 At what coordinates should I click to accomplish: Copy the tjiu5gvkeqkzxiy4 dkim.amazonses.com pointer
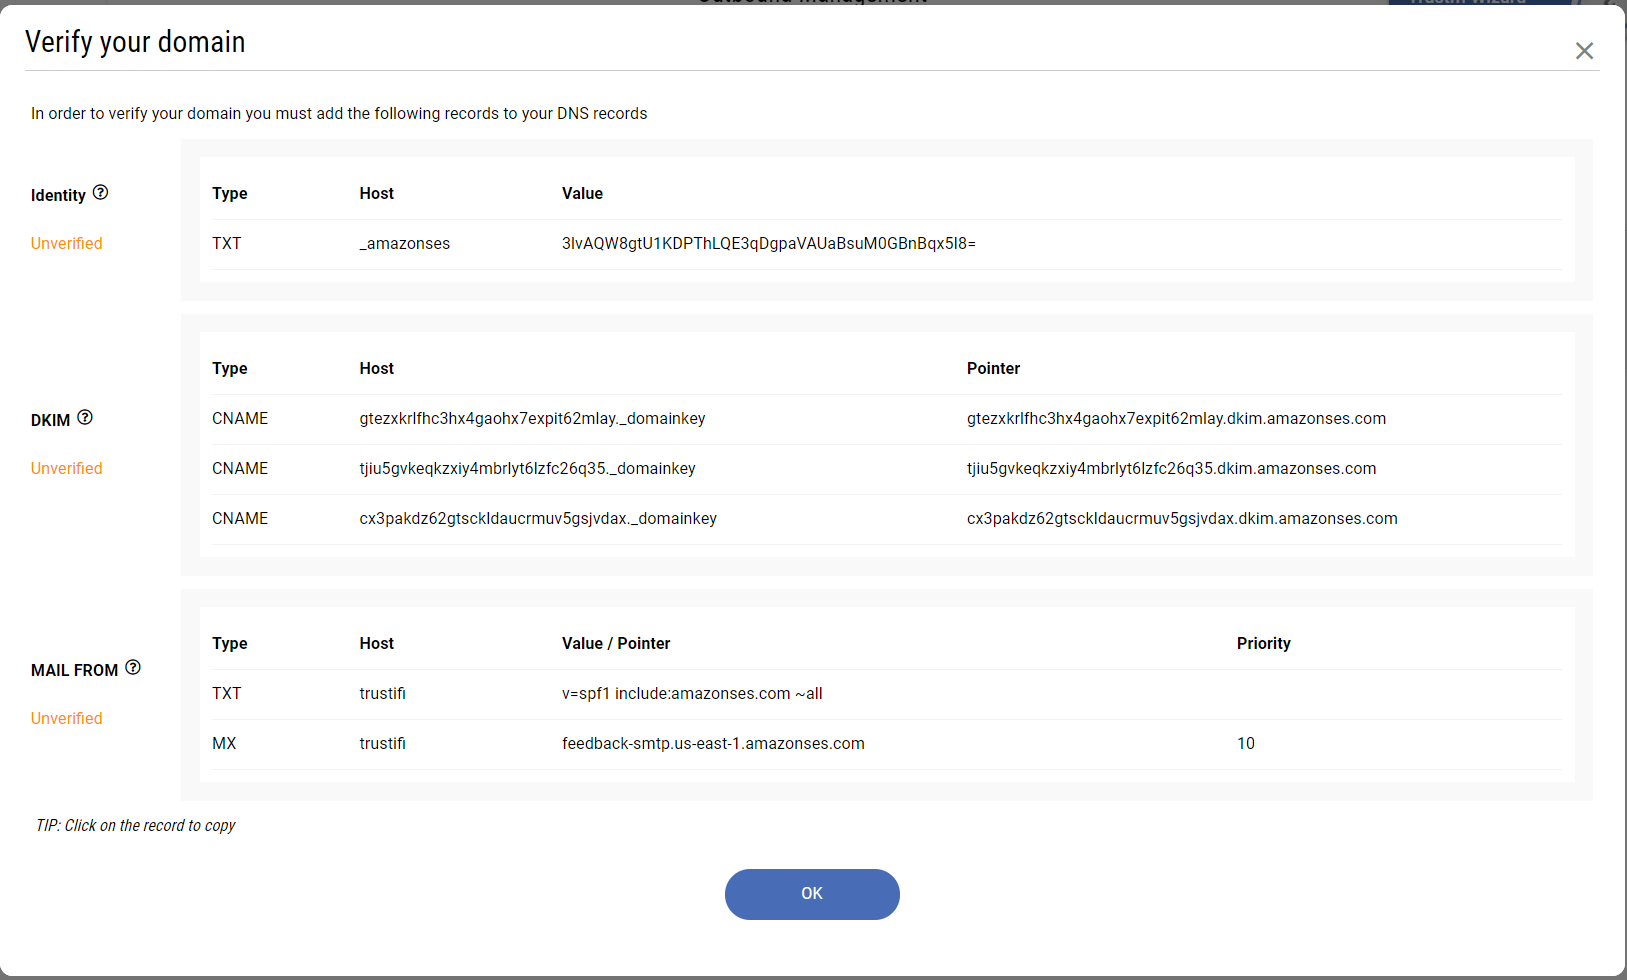[x=1171, y=468]
